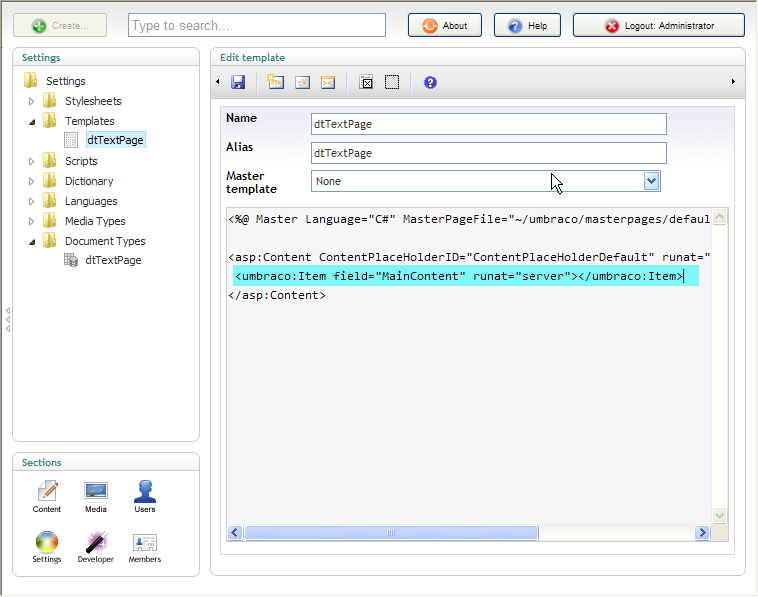The width and height of the screenshot is (758, 597).
Task: Insert content area dashed box icon
Action: coord(392,82)
